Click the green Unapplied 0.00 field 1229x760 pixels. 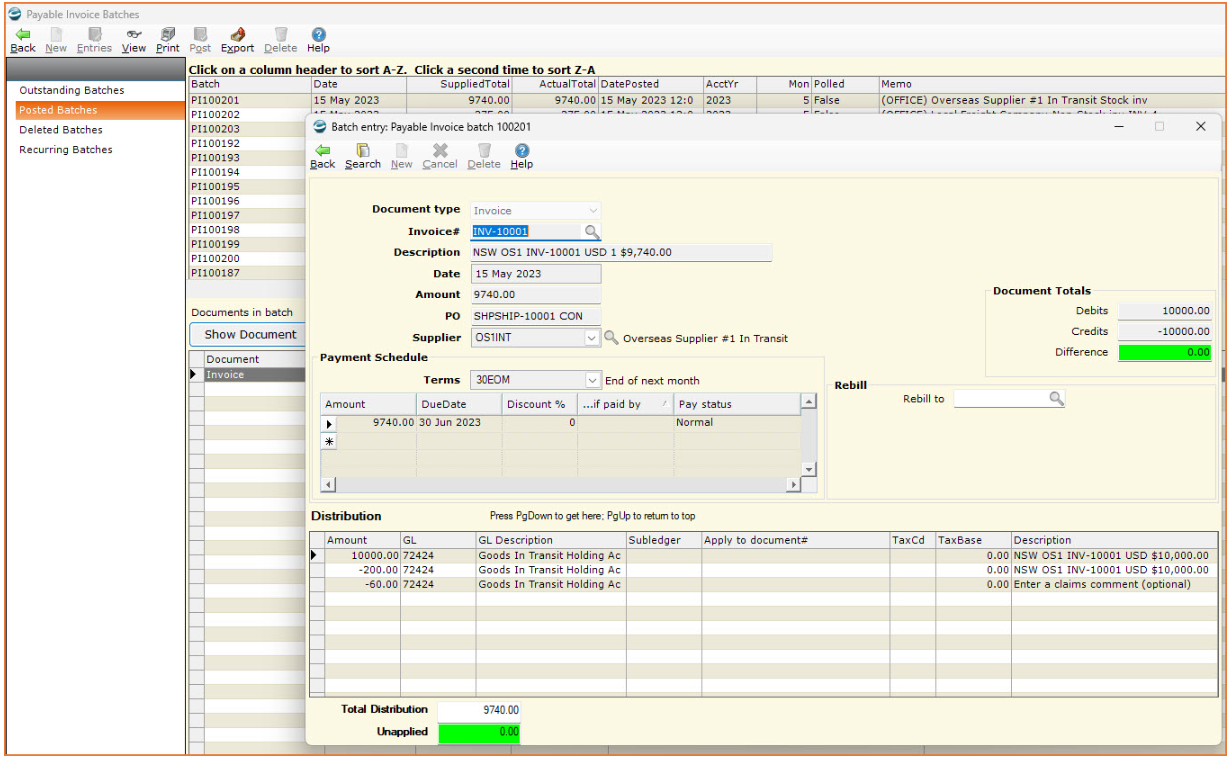pyautogui.click(x=479, y=732)
